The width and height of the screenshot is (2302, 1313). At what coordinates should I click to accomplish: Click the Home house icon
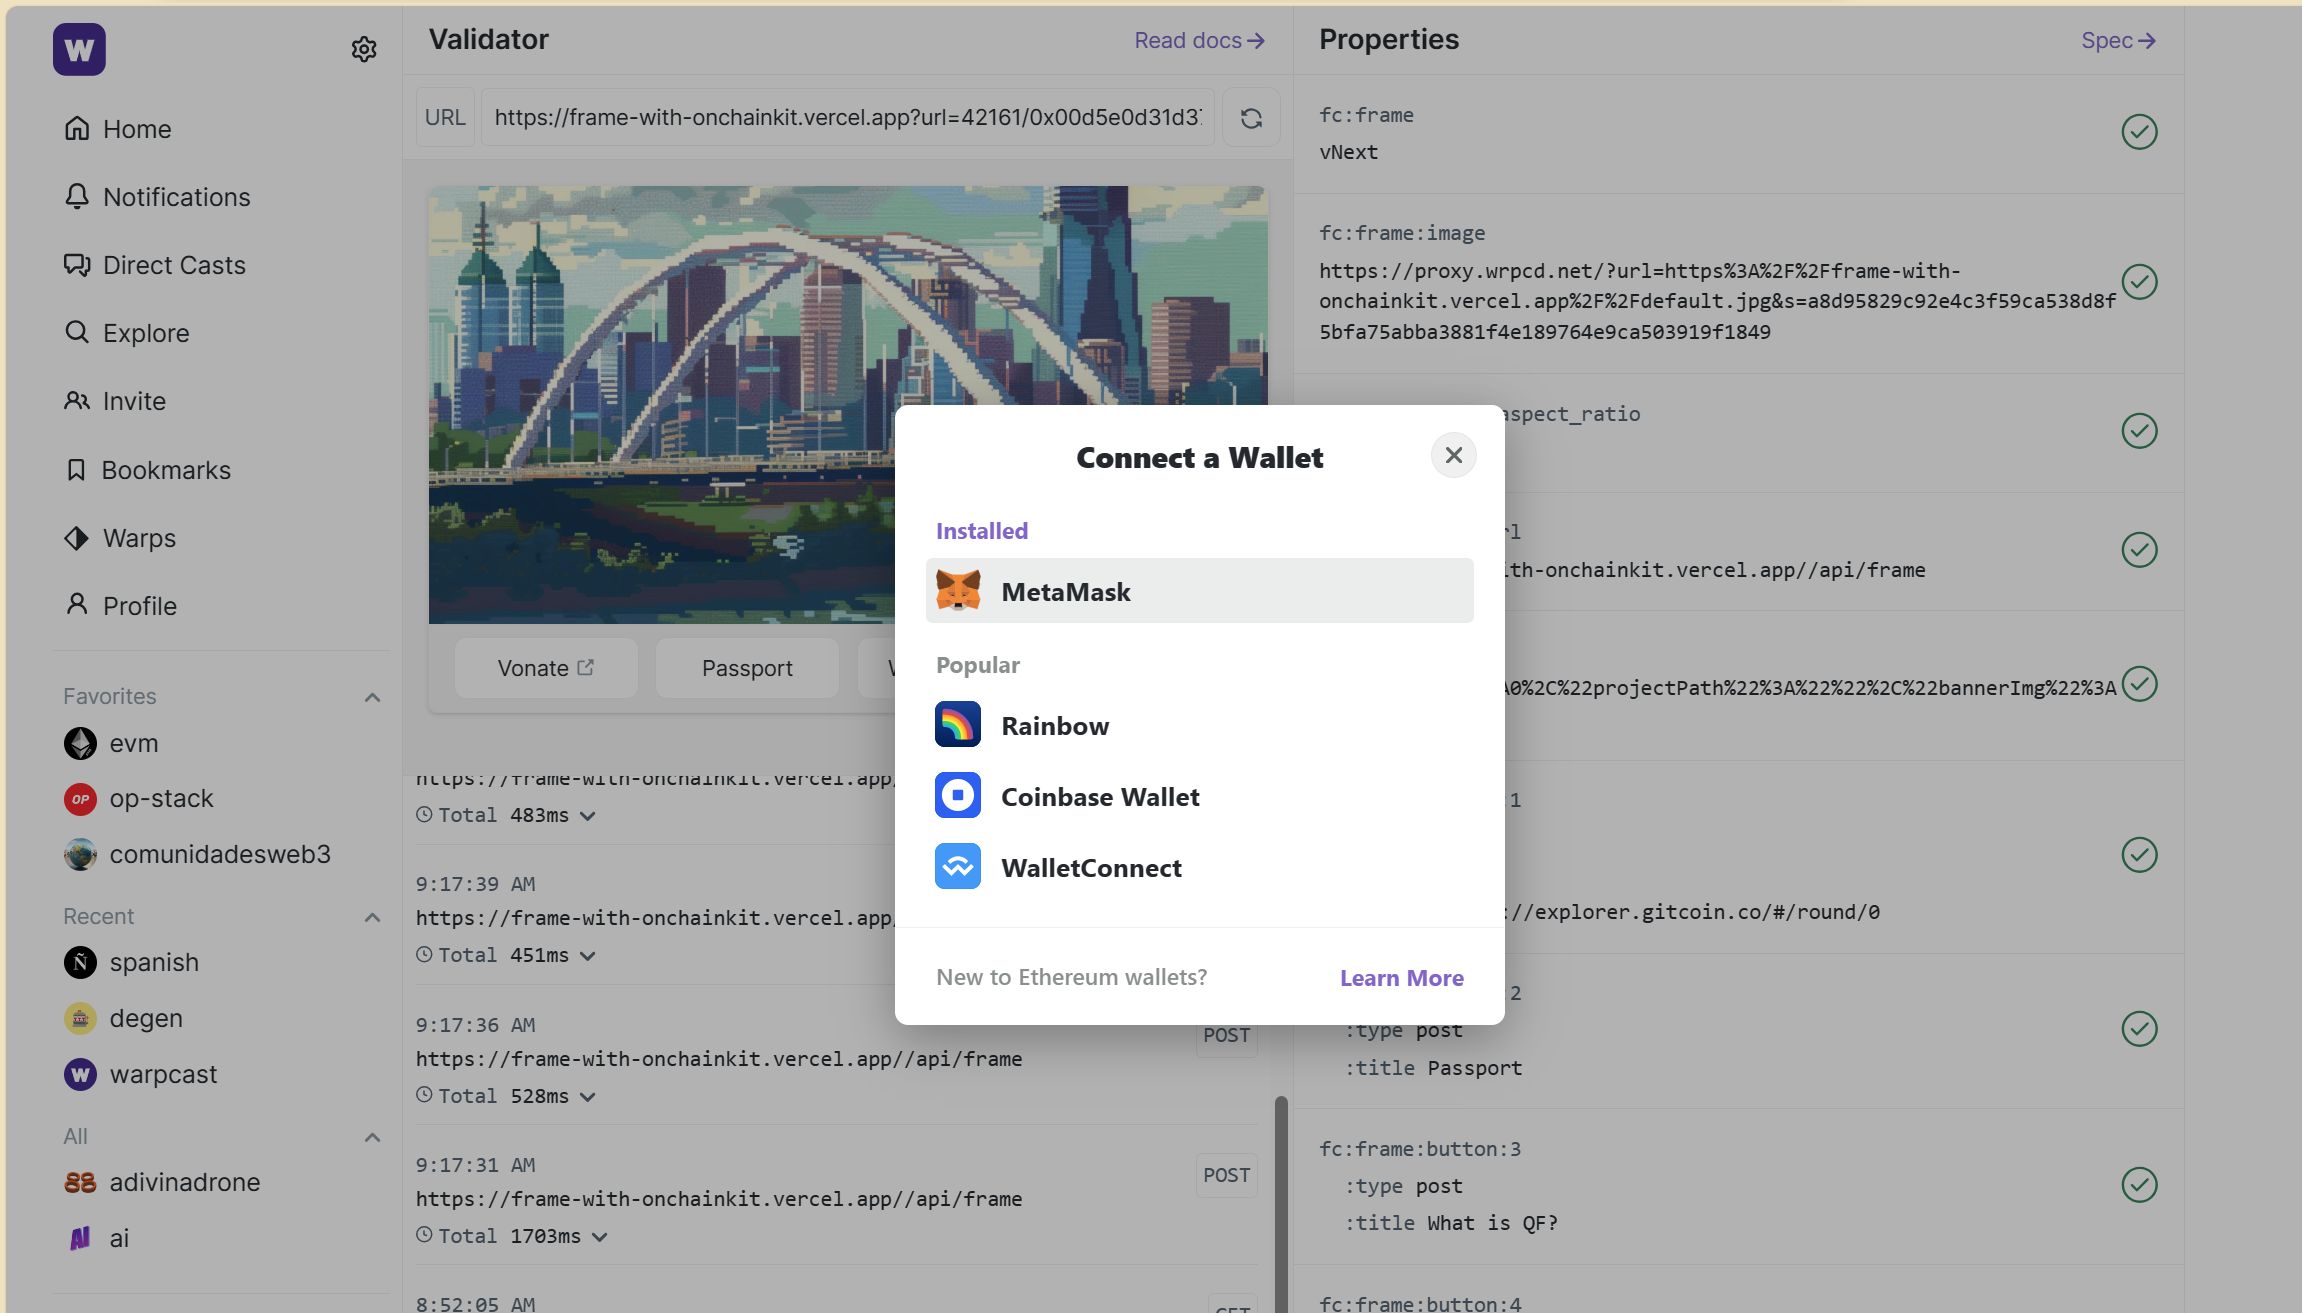(77, 128)
